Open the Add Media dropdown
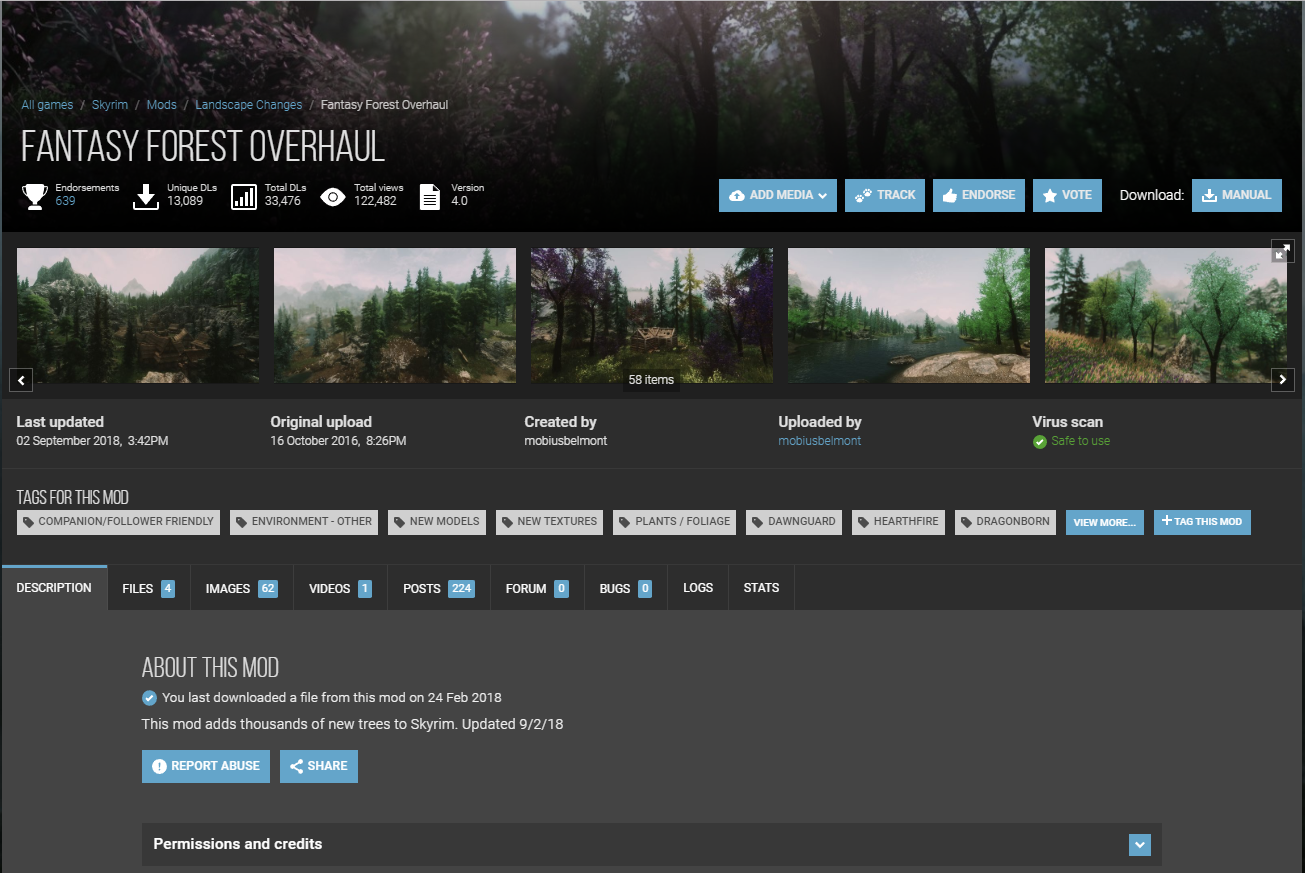The height and width of the screenshot is (873, 1305). [x=778, y=196]
